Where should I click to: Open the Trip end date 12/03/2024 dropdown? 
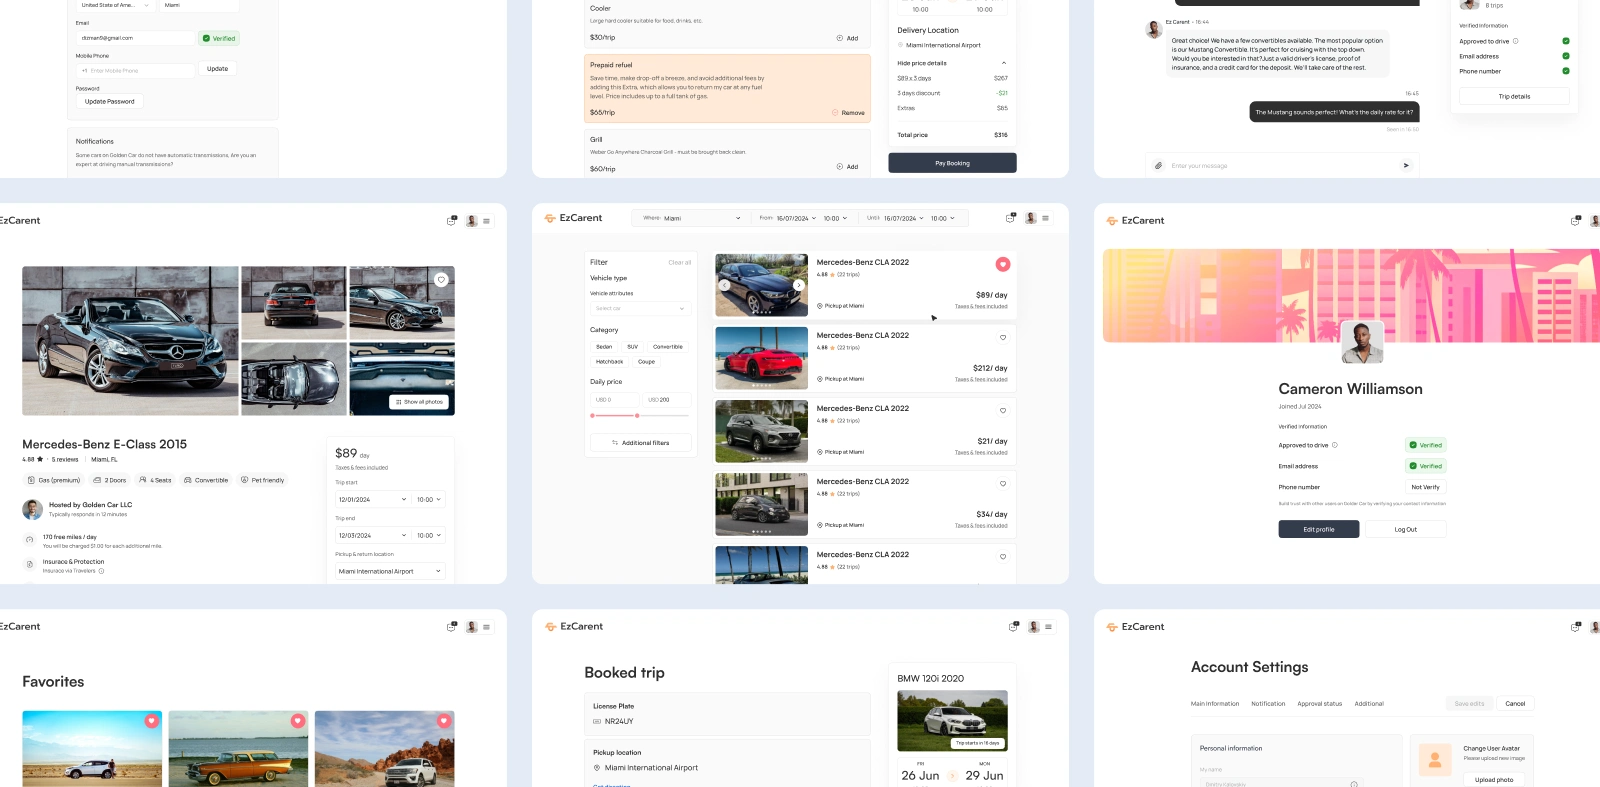(373, 535)
